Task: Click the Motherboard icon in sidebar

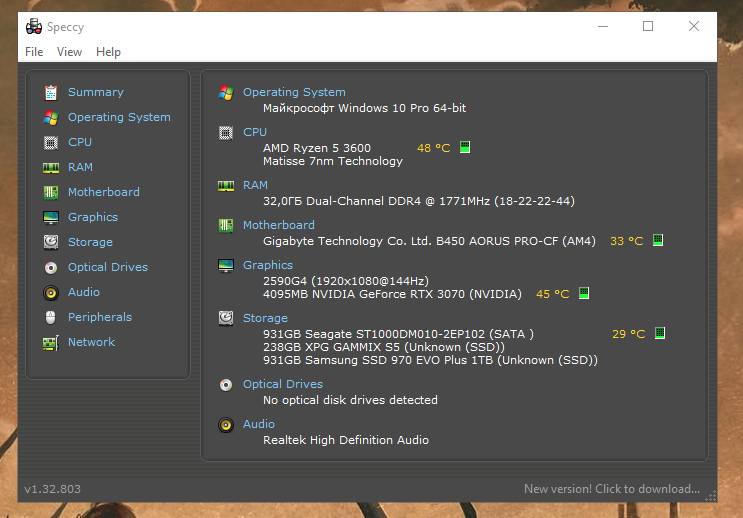Action: pos(51,192)
